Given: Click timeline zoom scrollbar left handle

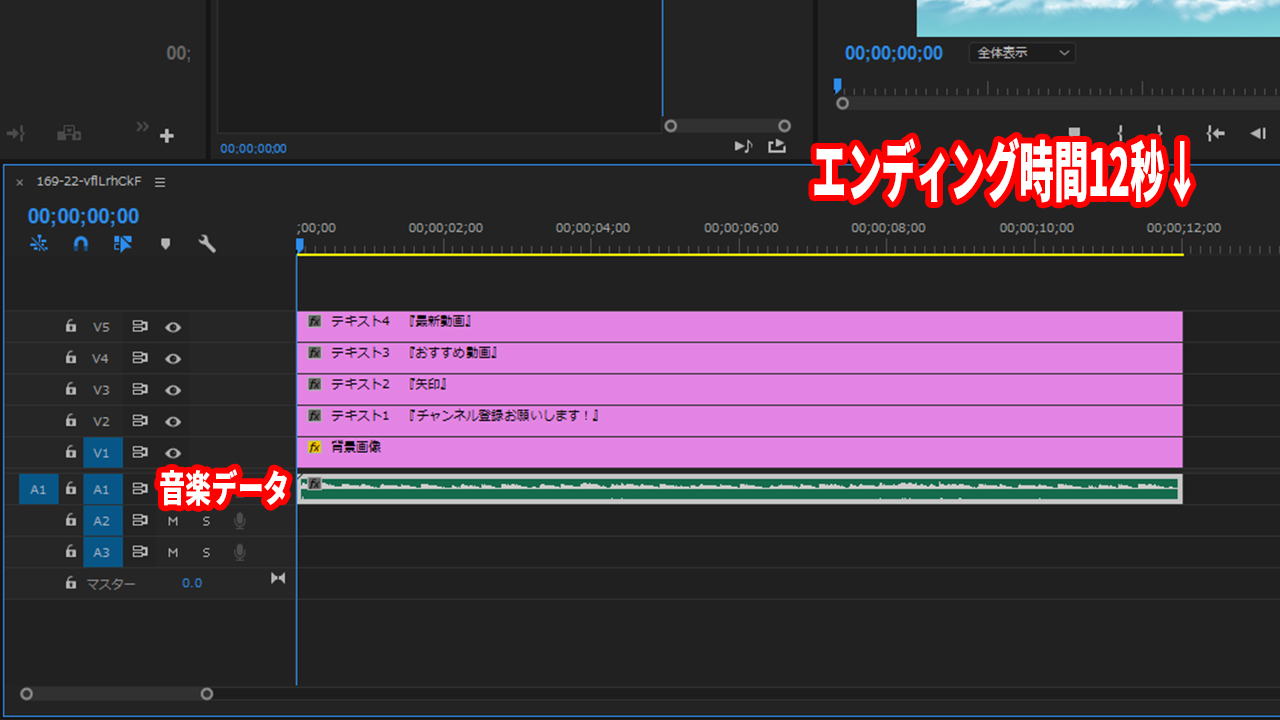Looking at the screenshot, I should [26, 694].
